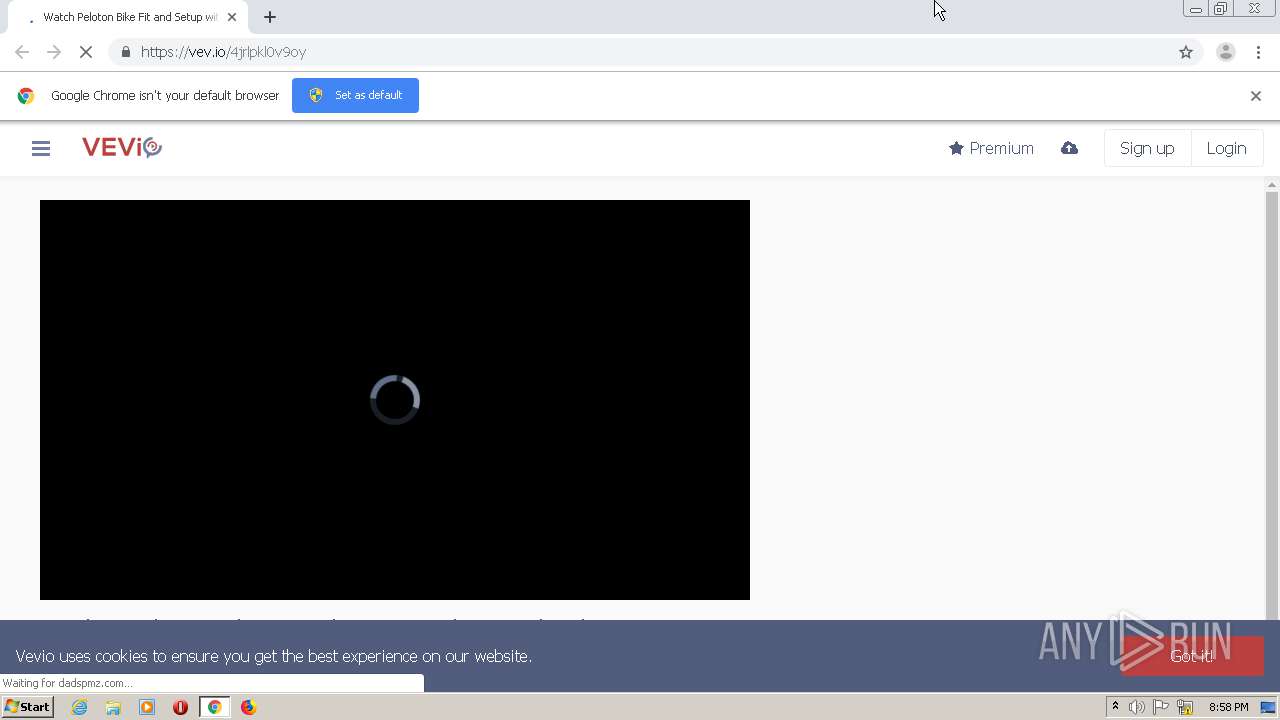Click the 8:58 PM clock
The height and width of the screenshot is (720, 1280).
click(1228, 707)
